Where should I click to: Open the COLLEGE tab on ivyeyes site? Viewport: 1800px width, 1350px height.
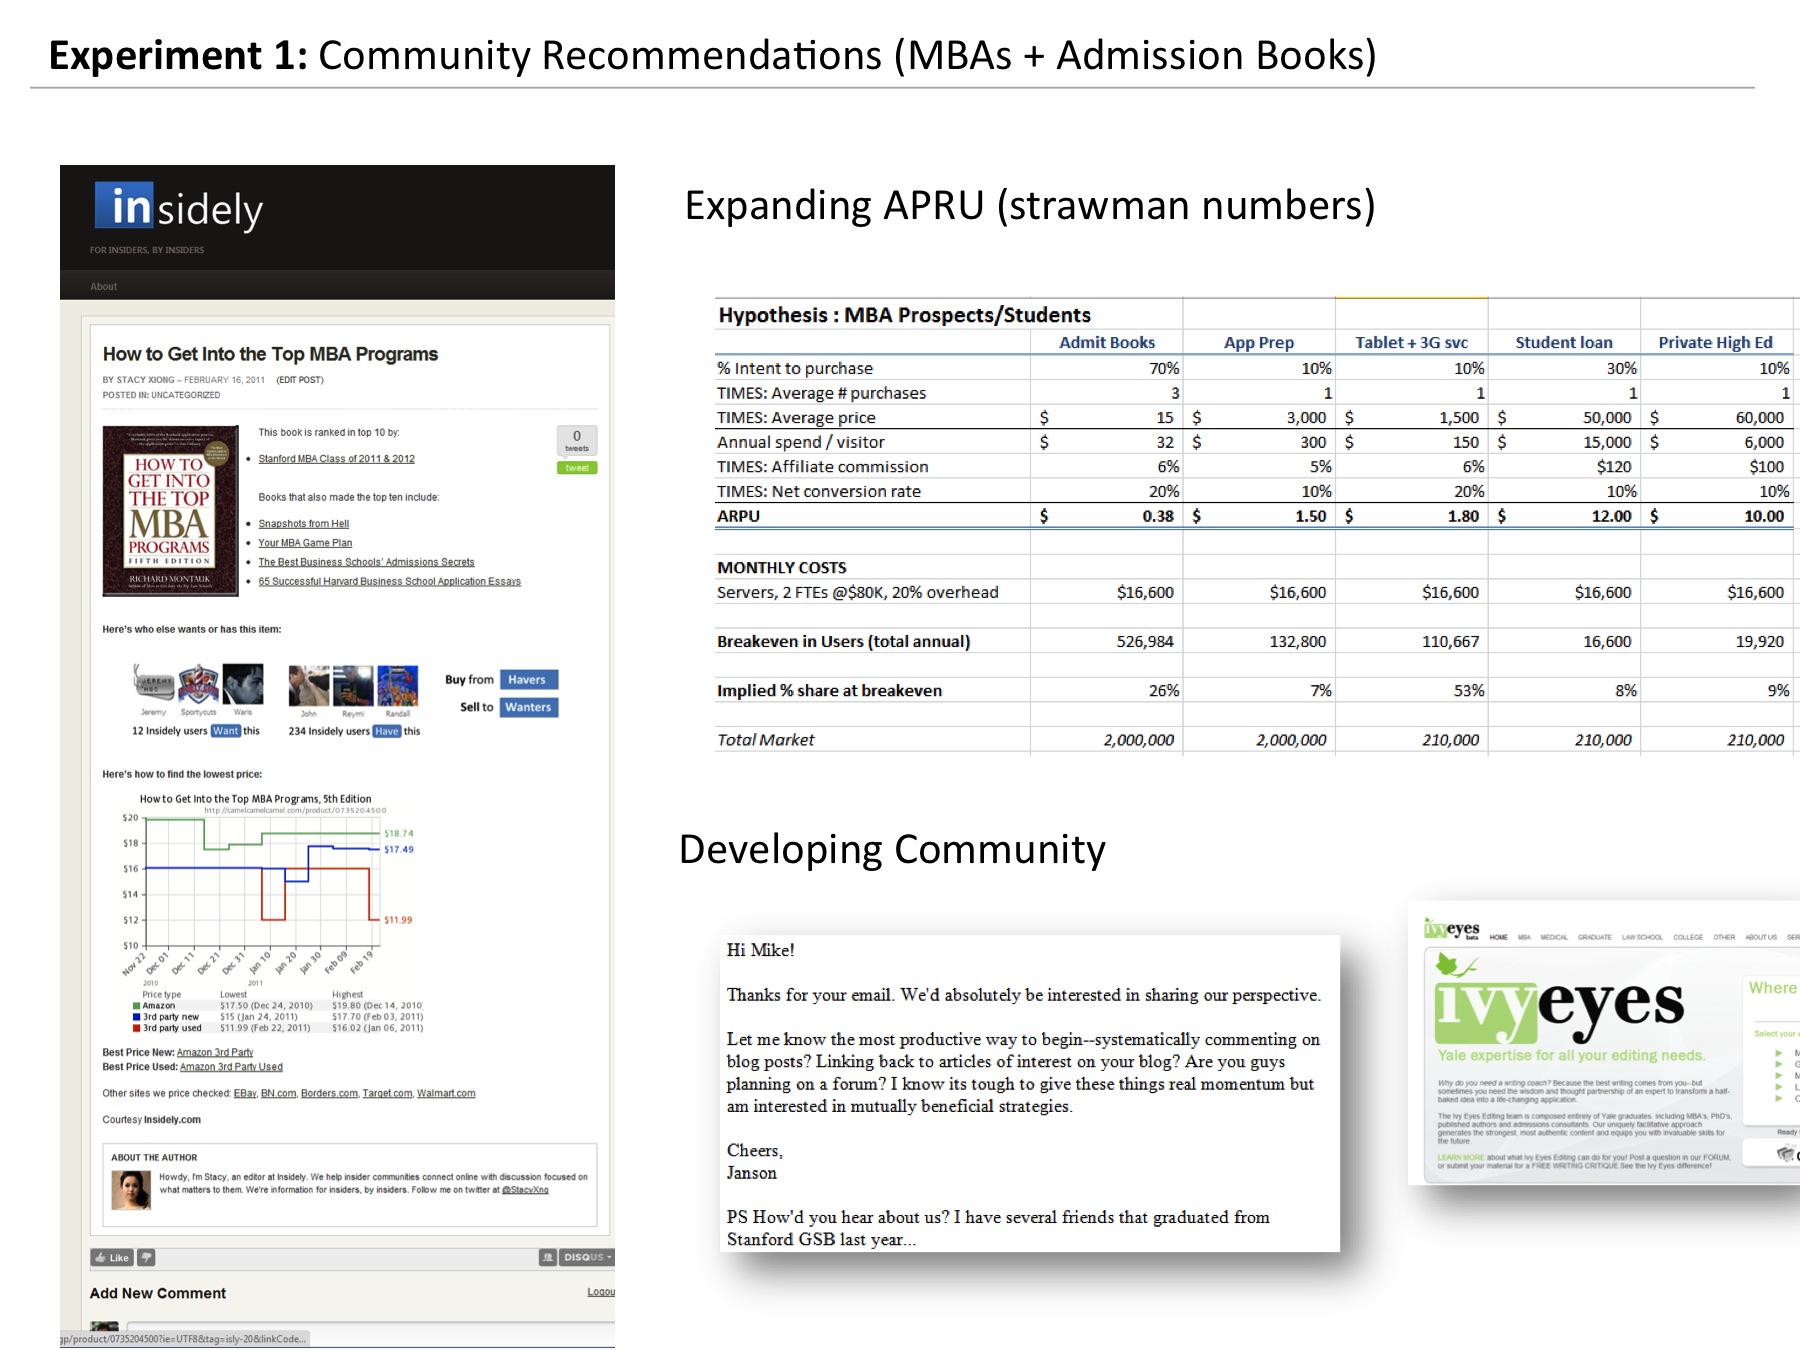[1688, 938]
